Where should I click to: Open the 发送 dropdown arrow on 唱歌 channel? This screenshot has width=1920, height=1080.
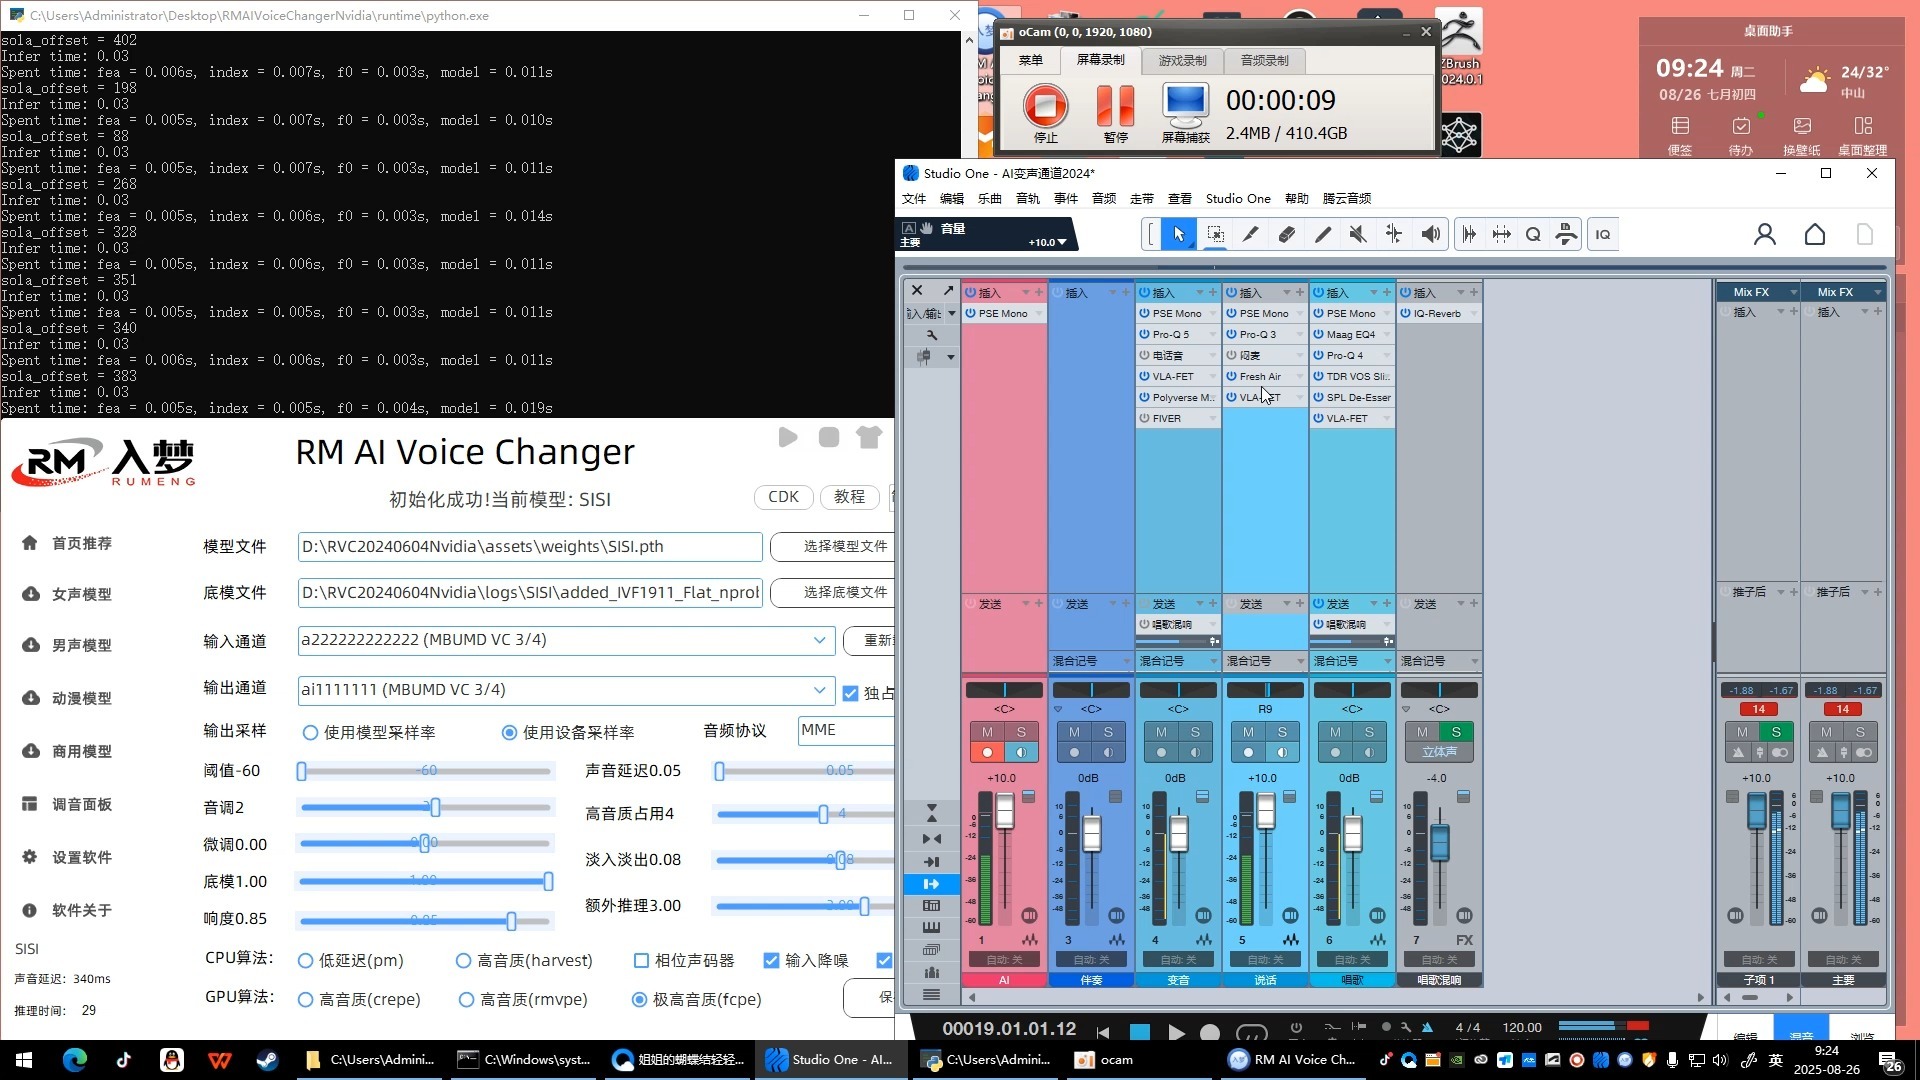1374,603
